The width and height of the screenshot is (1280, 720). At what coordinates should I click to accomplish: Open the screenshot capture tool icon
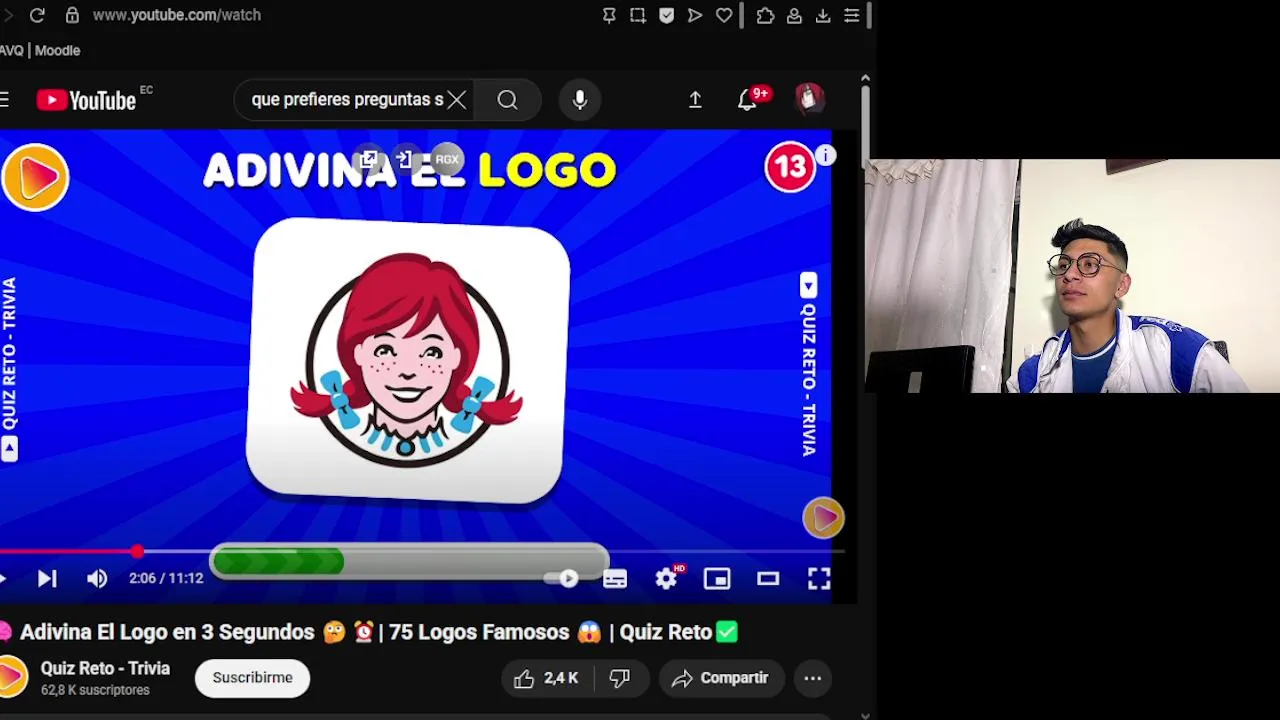[638, 15]
